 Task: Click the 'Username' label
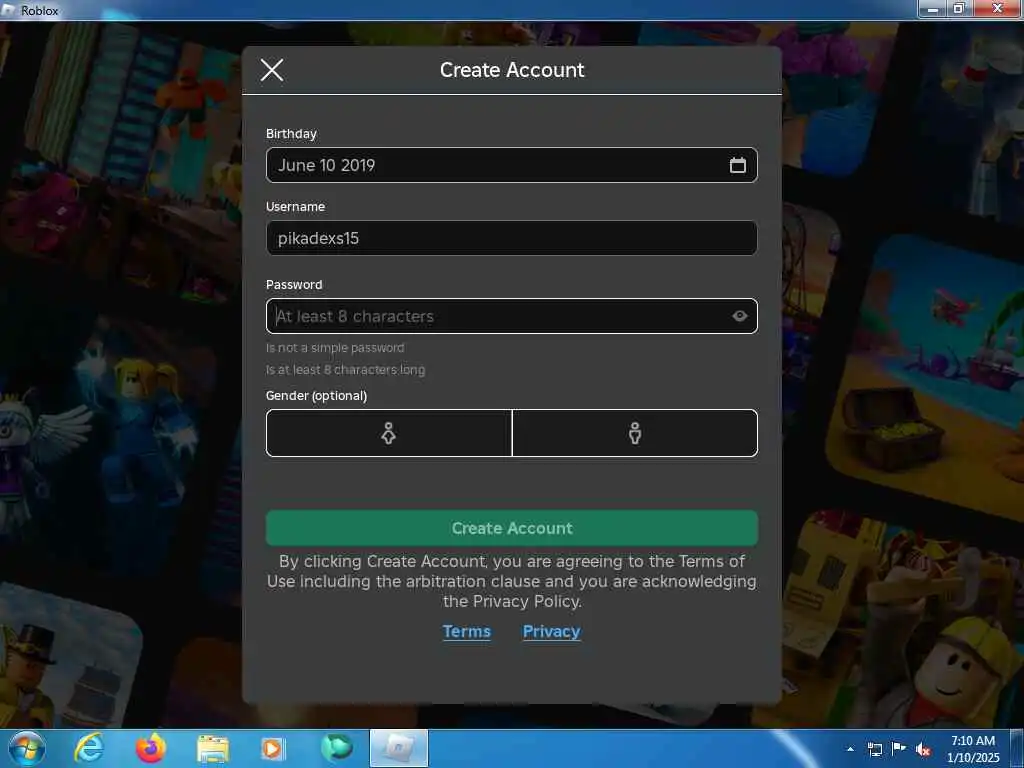click(295, 206)
